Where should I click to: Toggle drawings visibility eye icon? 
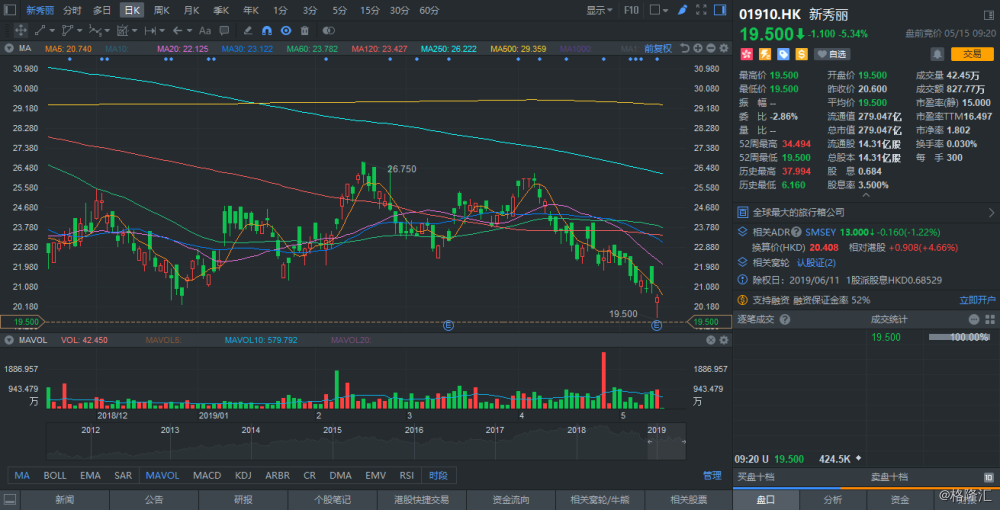coord(285,31)
